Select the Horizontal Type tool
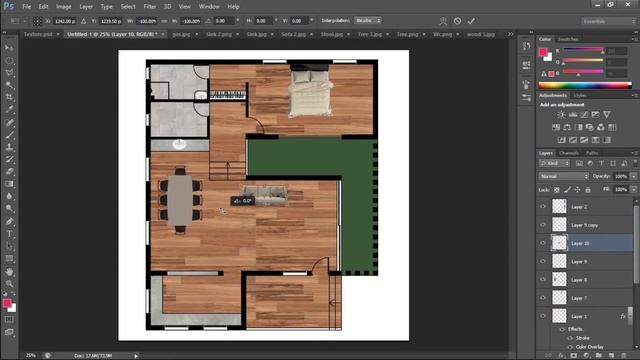Image resolution: width=640 pixels, height=360 pixels. (9, 234)
